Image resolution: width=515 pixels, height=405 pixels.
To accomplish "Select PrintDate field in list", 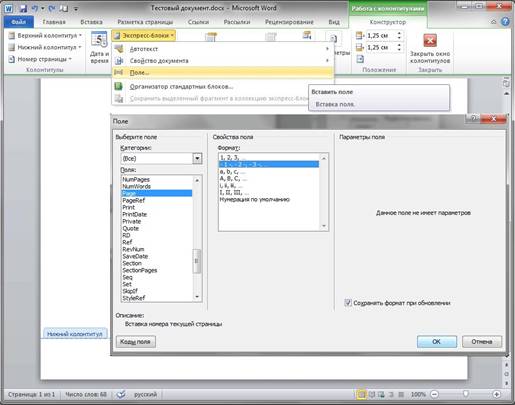I will pos(156,214).
